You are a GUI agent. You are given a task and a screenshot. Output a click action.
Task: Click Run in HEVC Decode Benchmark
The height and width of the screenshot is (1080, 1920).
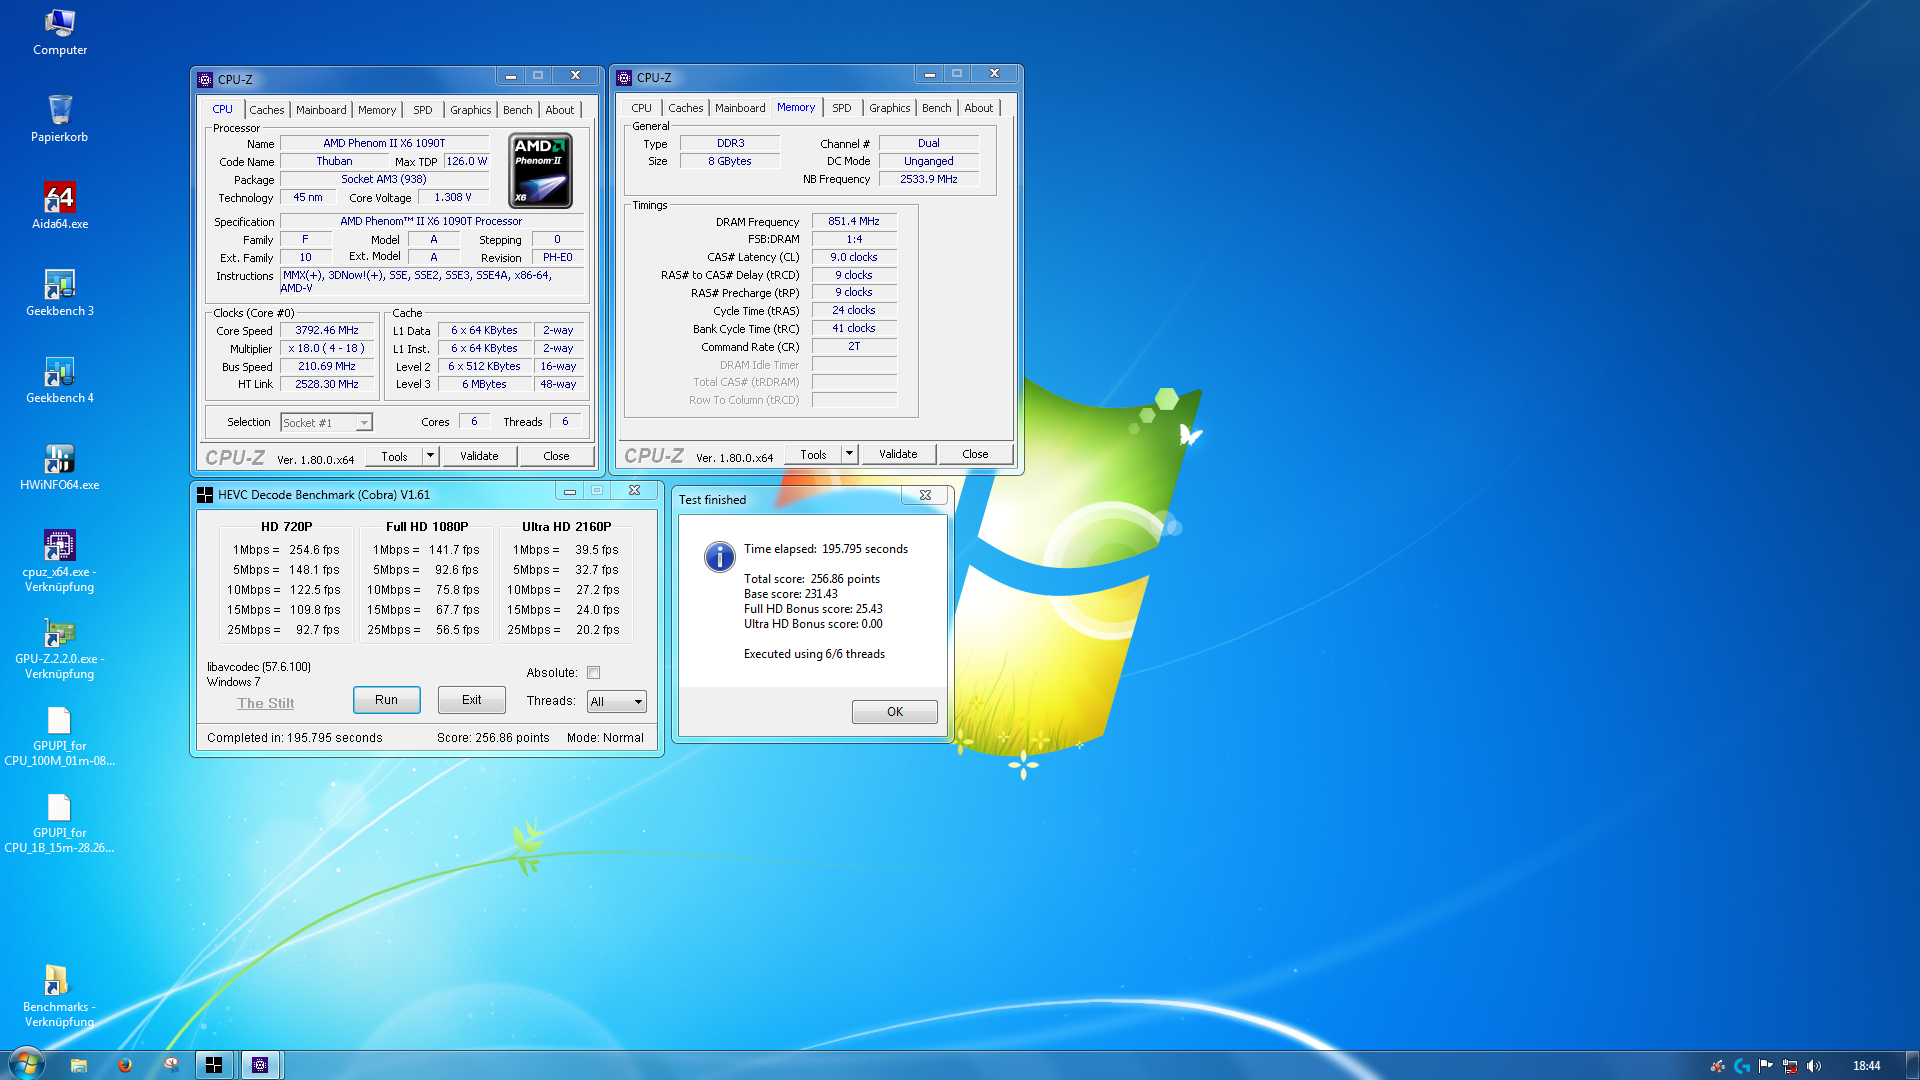(x=386, y=700)
